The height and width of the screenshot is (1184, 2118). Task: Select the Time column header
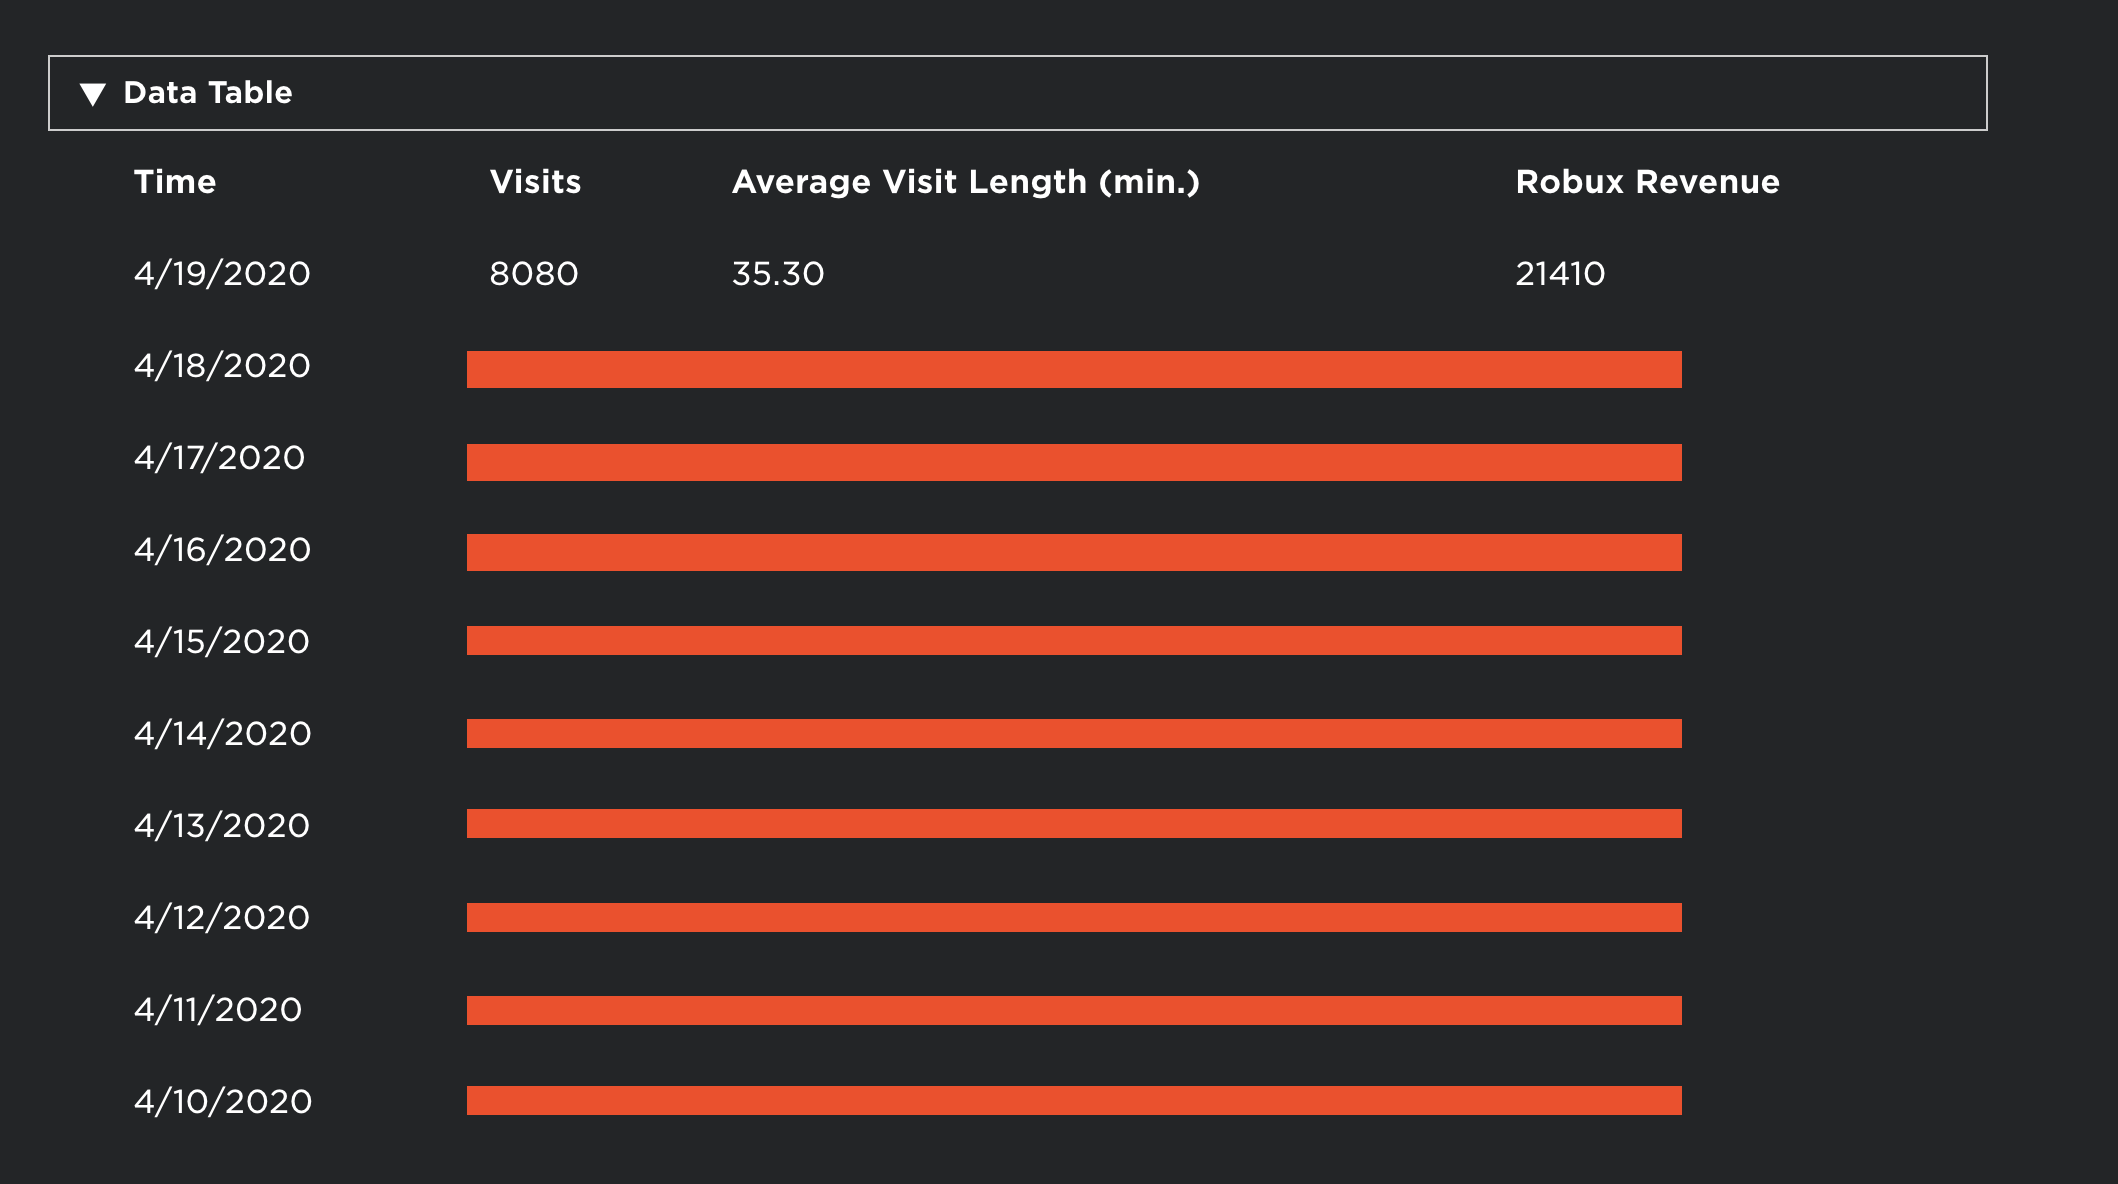coord(175,182)
